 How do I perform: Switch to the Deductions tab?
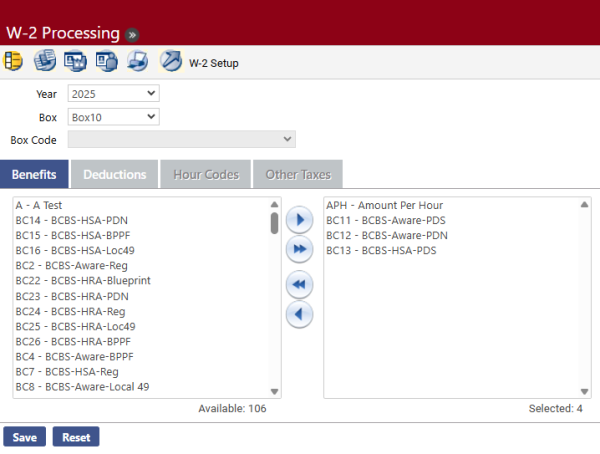coord(114,174)
